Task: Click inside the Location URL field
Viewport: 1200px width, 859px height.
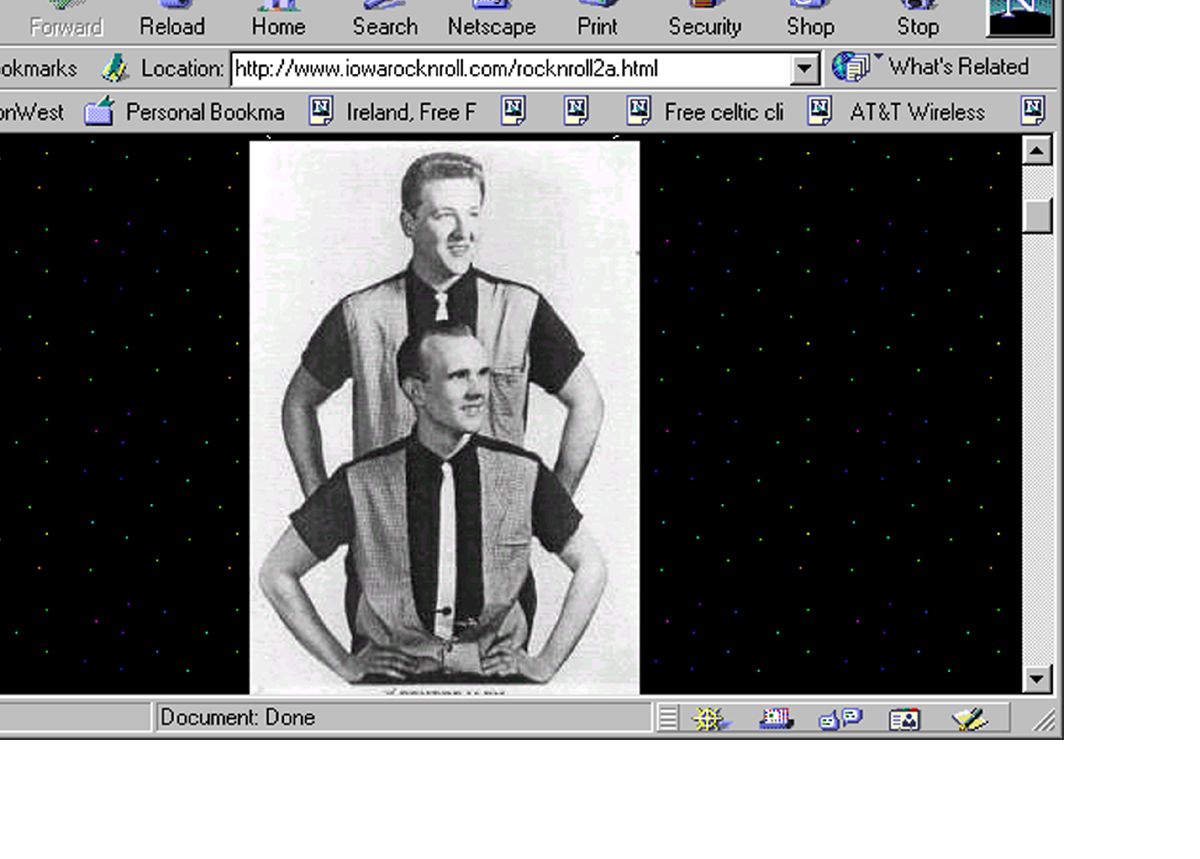Action: pos(510,69)
